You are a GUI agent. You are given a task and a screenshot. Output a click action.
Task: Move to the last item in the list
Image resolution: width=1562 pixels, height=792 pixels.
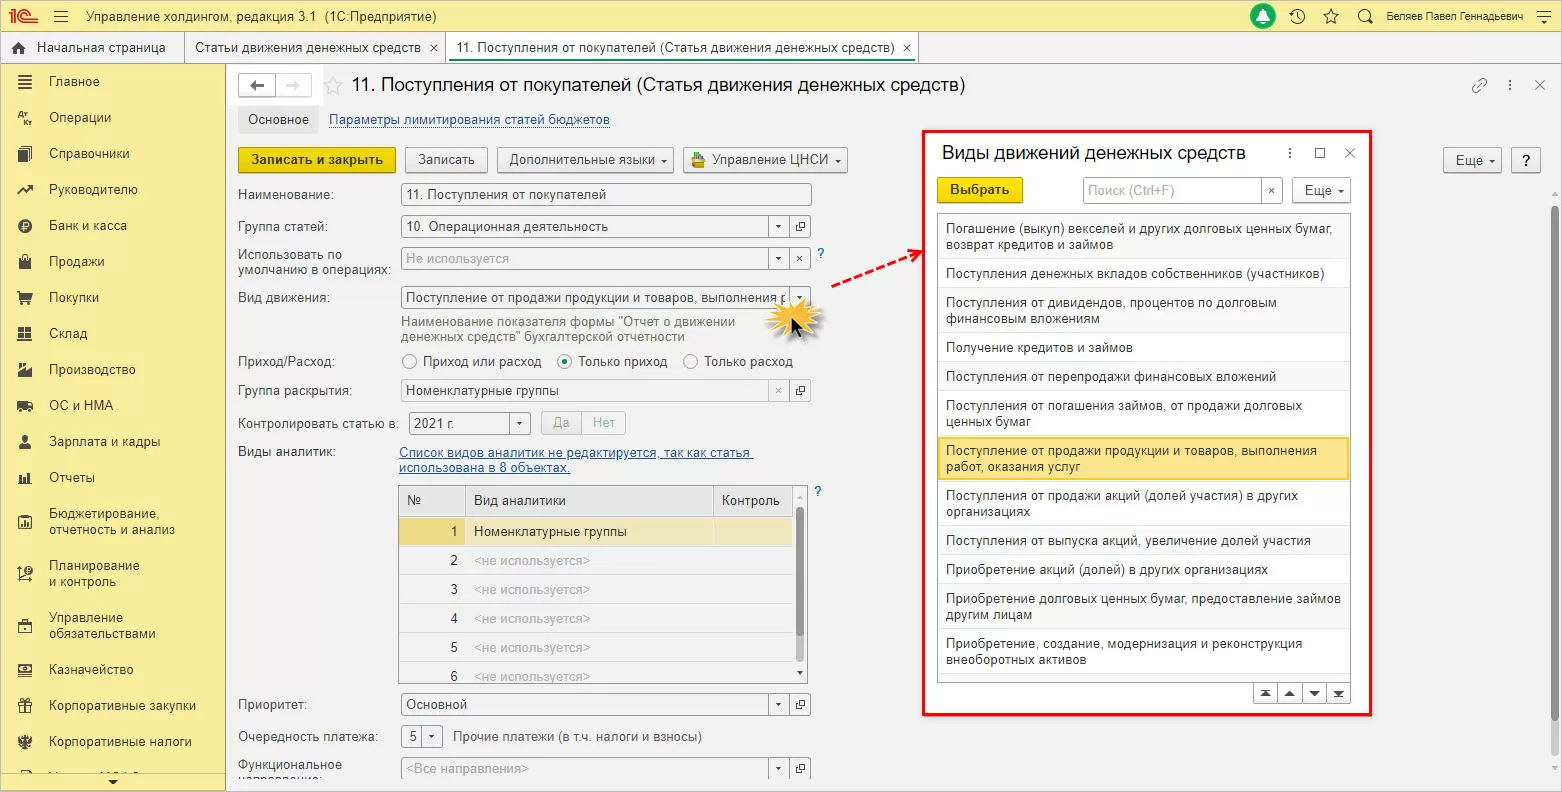coord(1338,693)
